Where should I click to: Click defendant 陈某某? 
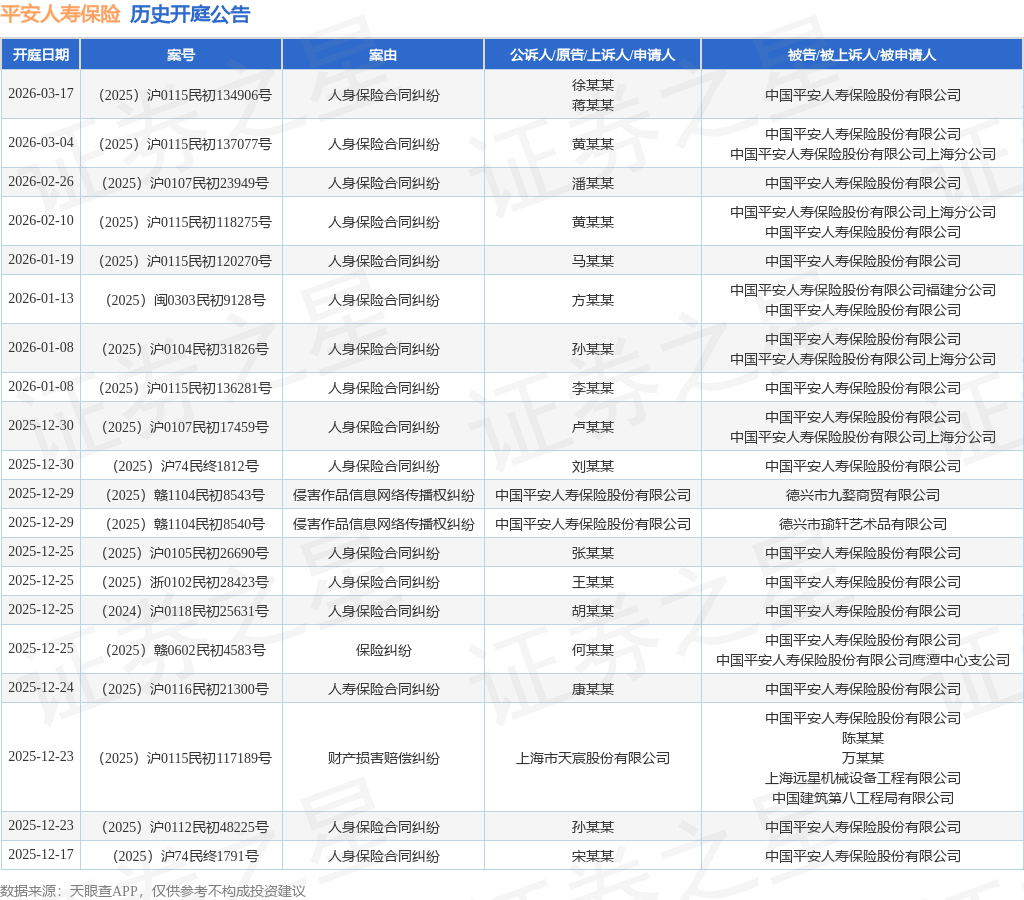863,738
